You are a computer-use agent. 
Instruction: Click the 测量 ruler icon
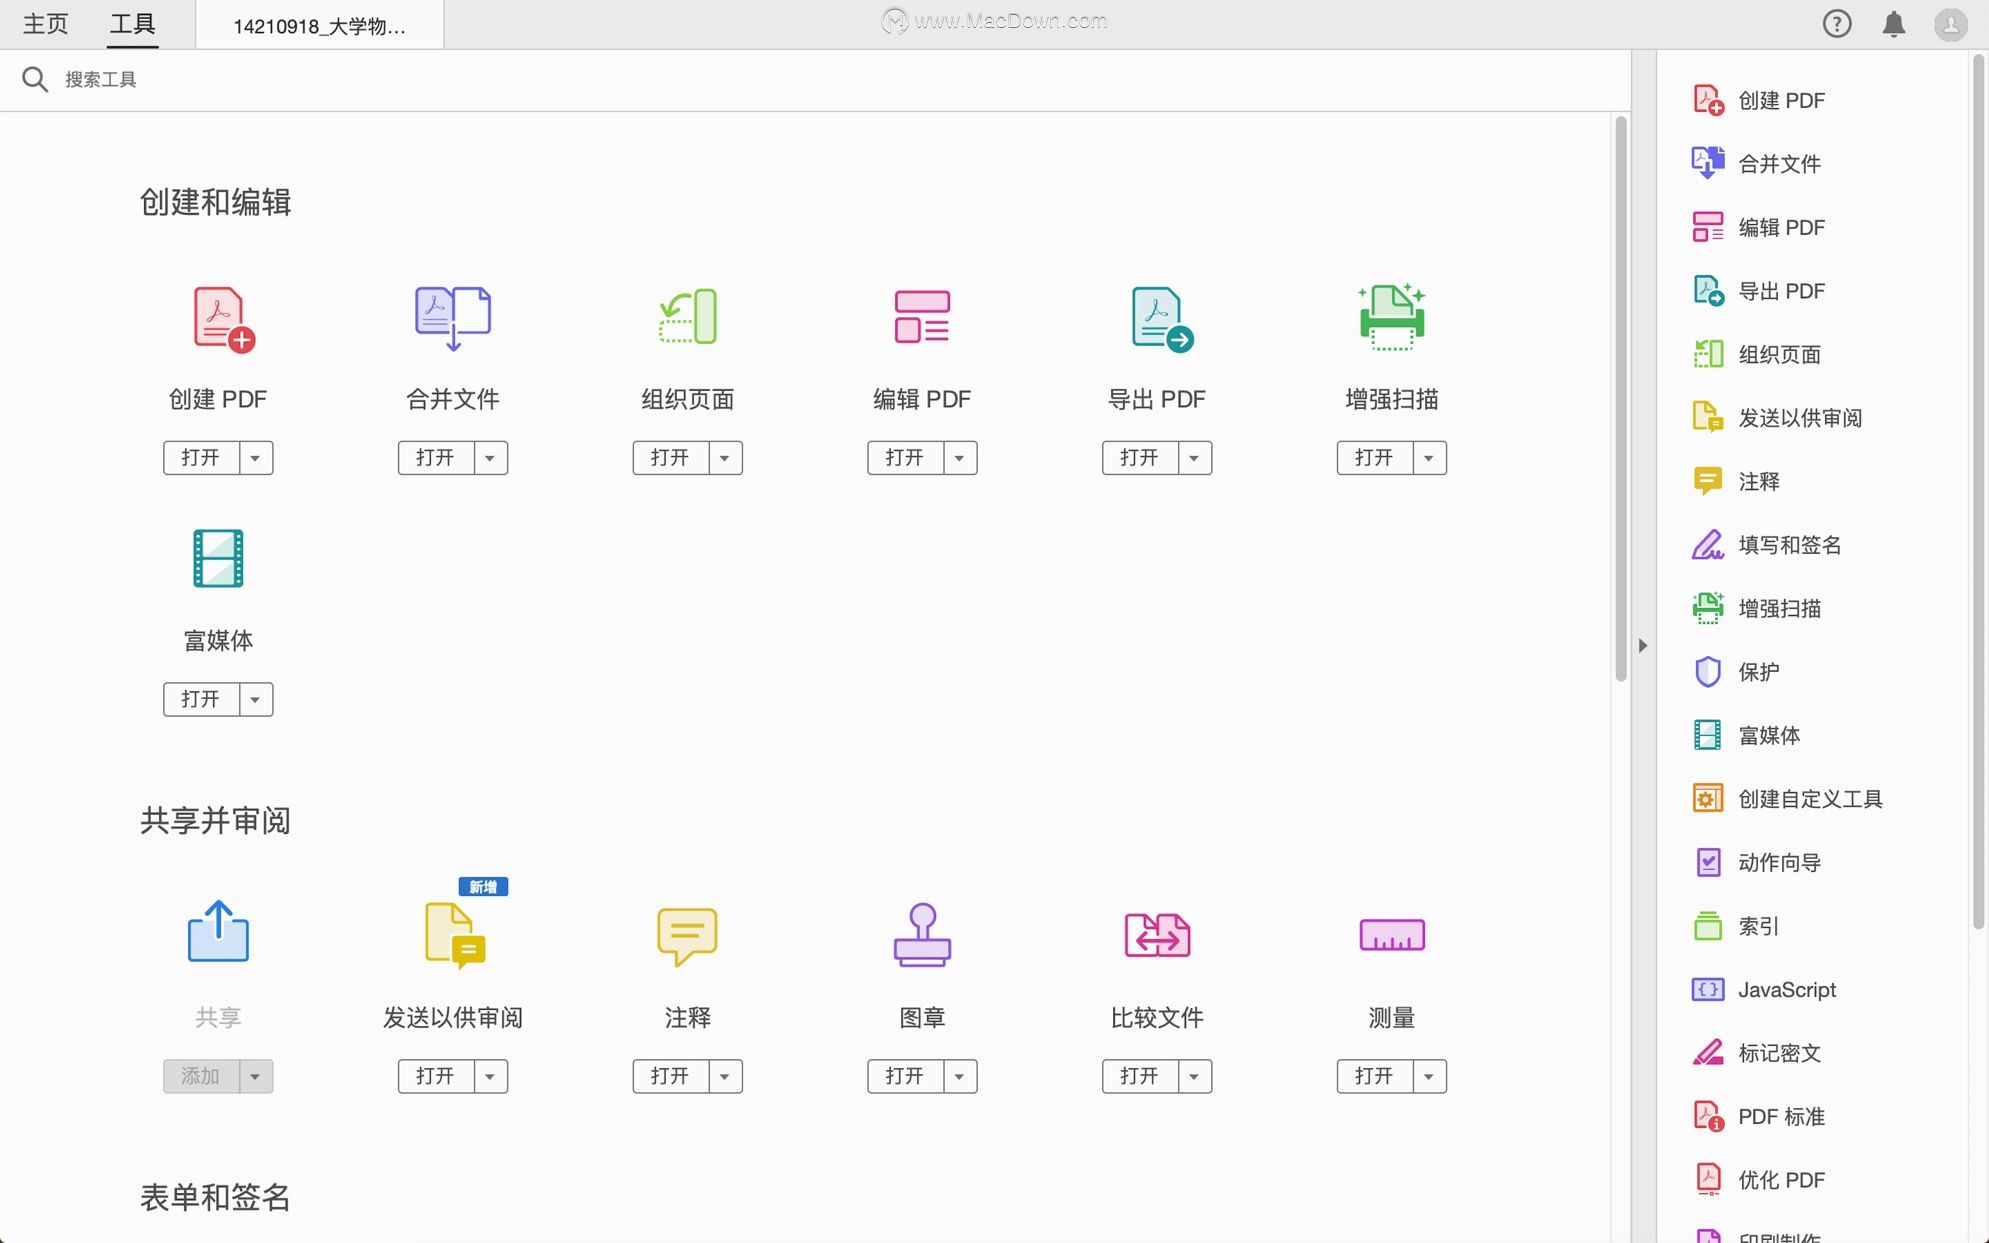(x=1391, y=935)
